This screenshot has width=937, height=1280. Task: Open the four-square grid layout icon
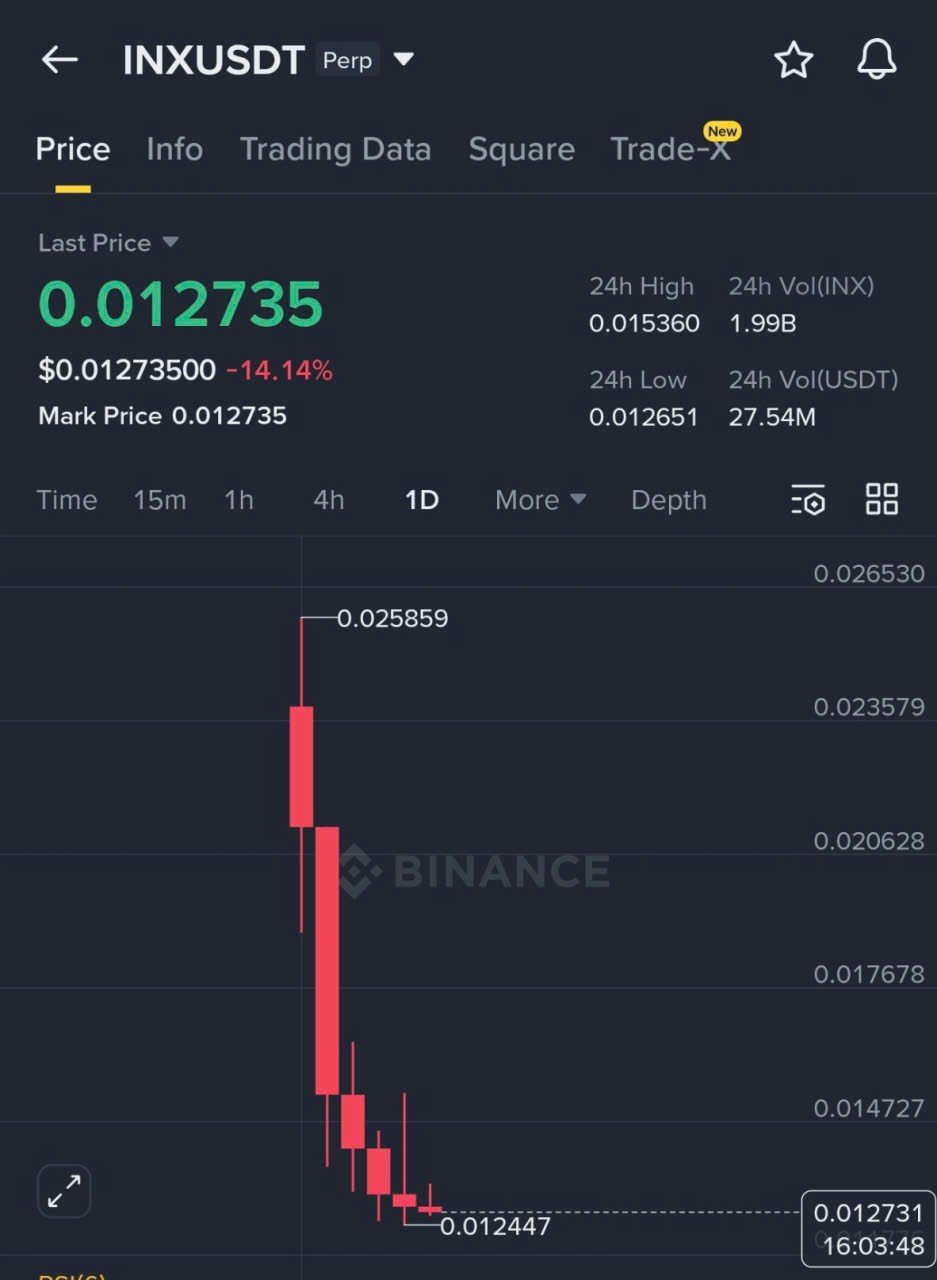tap(882, 499)
